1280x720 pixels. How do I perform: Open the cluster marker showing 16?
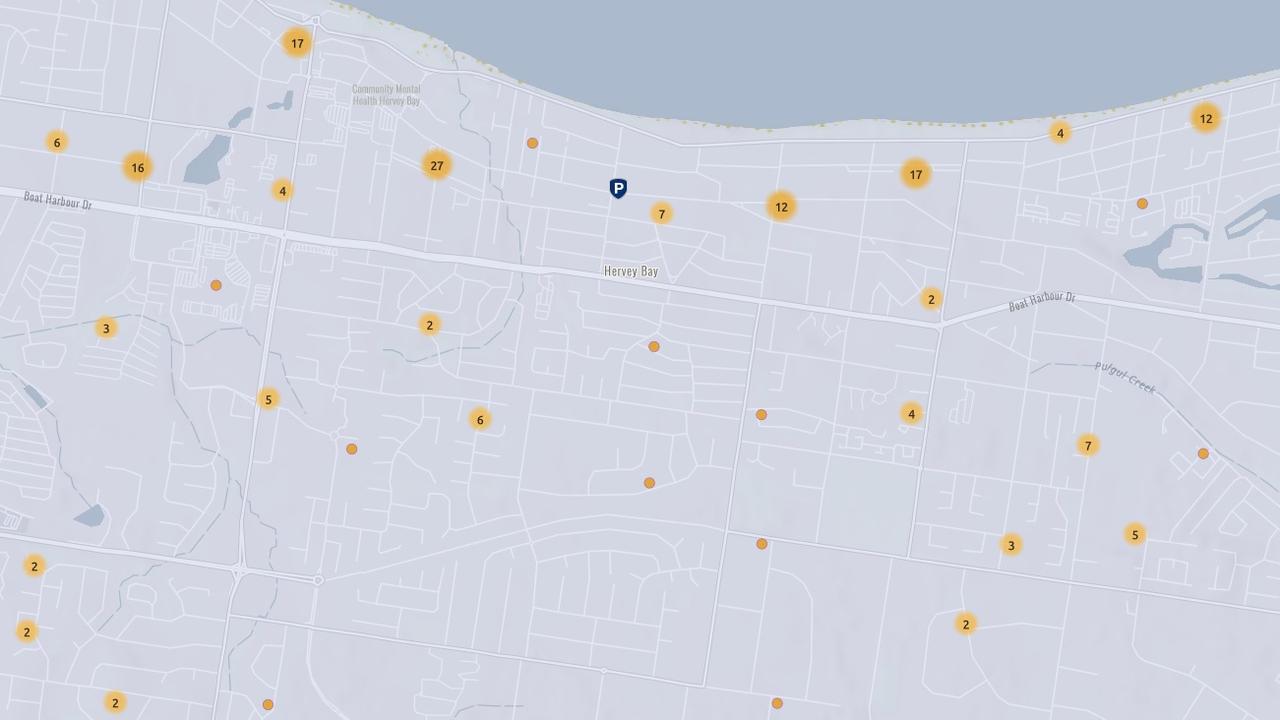pos(138,167)
